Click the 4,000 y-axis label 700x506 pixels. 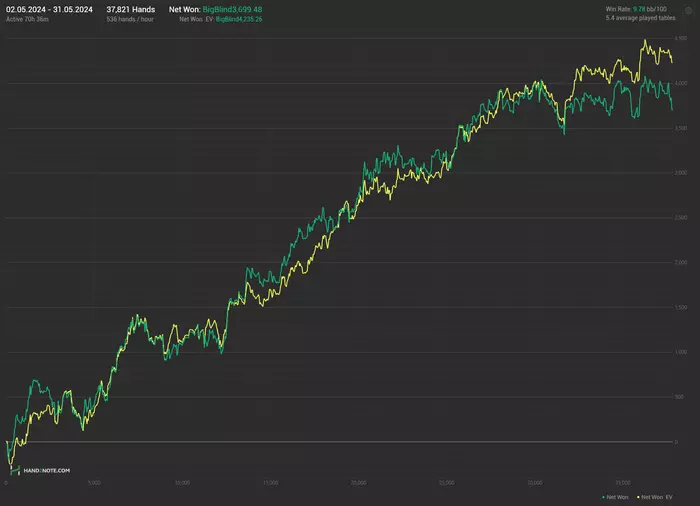(x=681, y=83)
